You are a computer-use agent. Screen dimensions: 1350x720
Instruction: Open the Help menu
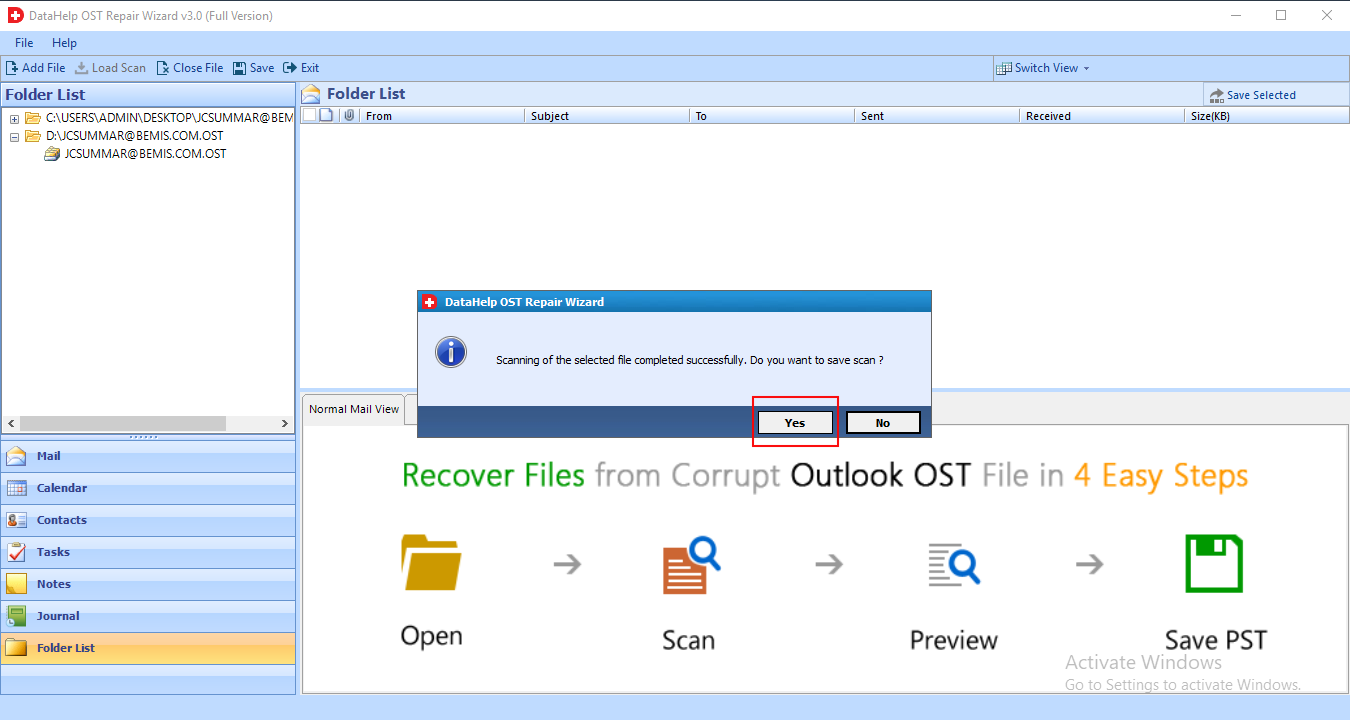(64, 43)
